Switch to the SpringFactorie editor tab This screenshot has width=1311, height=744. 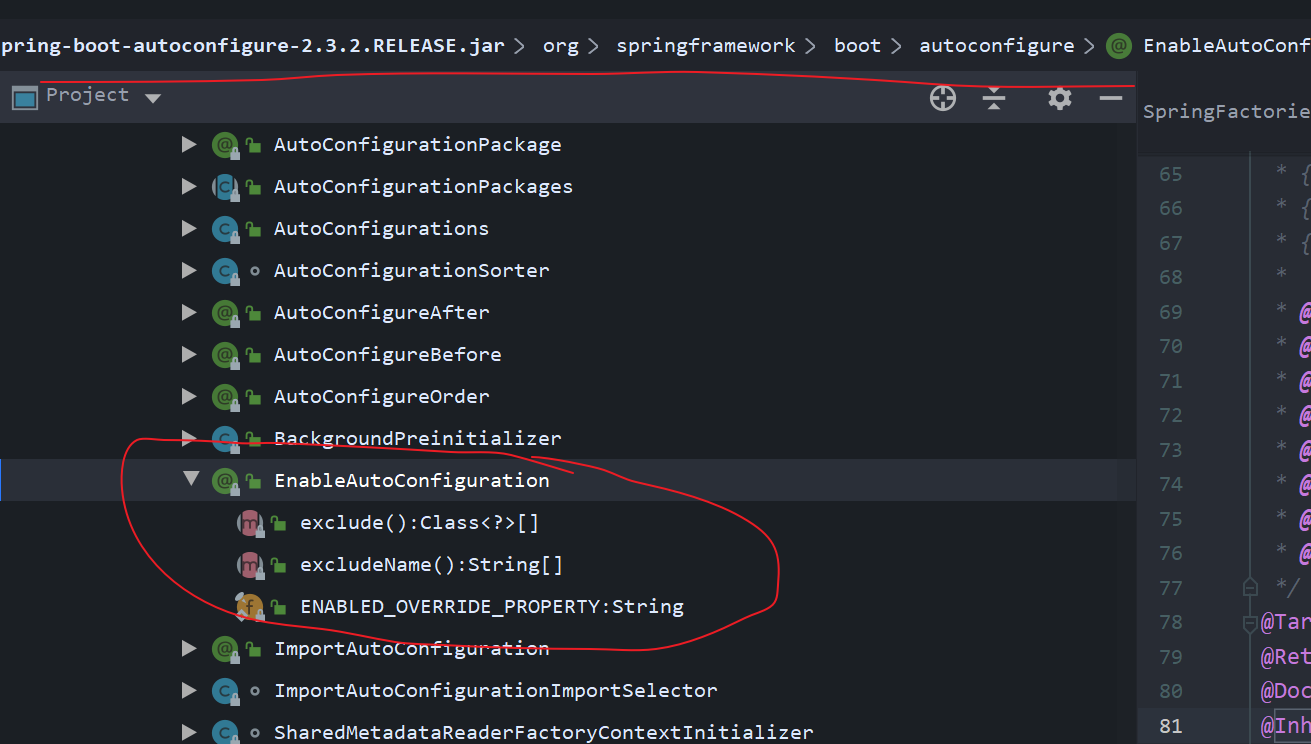click(x=1227, y=112)
